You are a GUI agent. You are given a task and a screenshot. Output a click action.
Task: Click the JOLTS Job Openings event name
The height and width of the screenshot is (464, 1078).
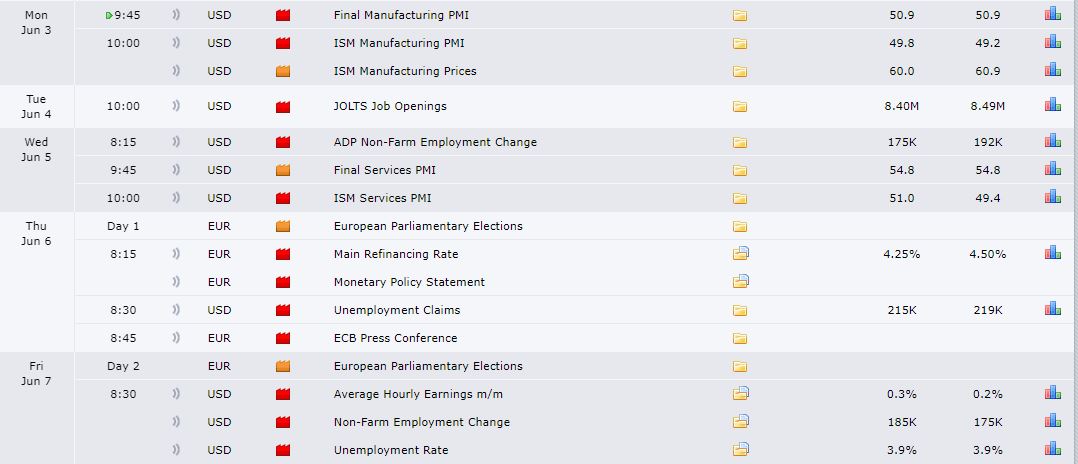[390, 106]
